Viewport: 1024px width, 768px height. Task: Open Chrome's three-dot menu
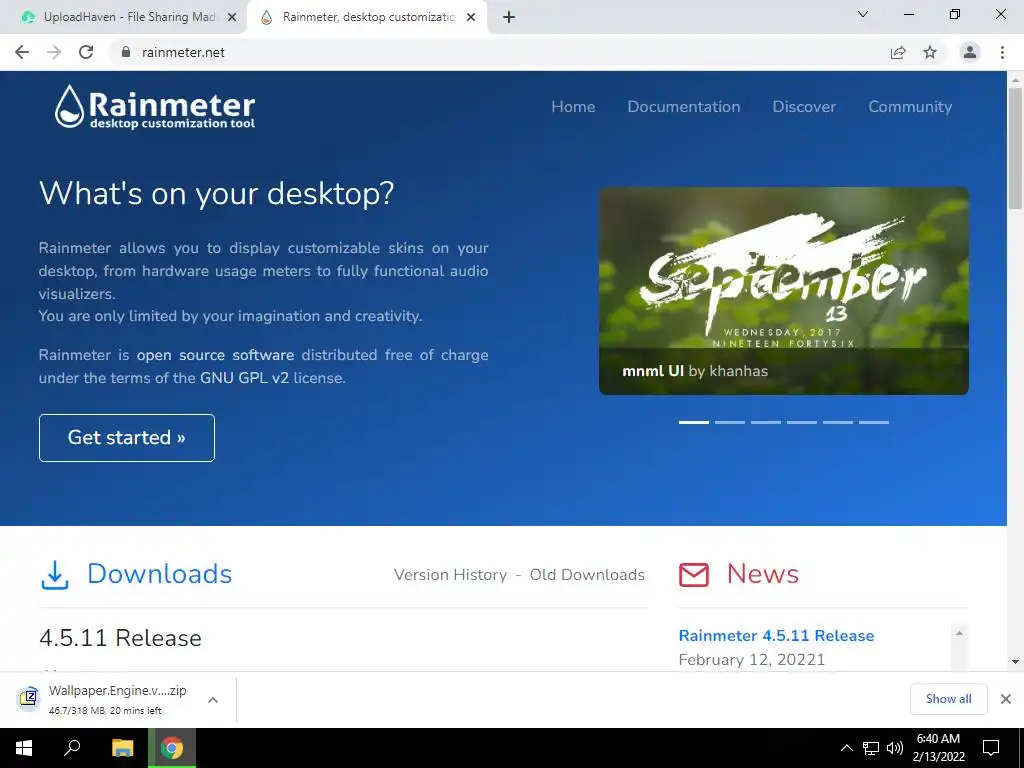pos(1002,52)
